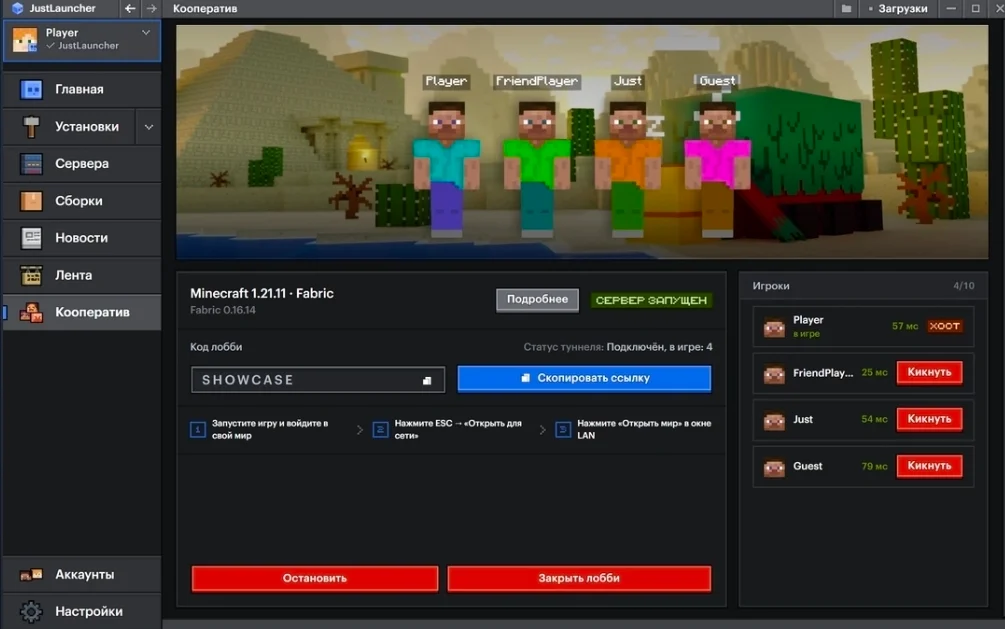Click the ХОСТ badge next to Player
Image resolution: width=1005 pixels, height=629 pixels.
click(944, 326)
